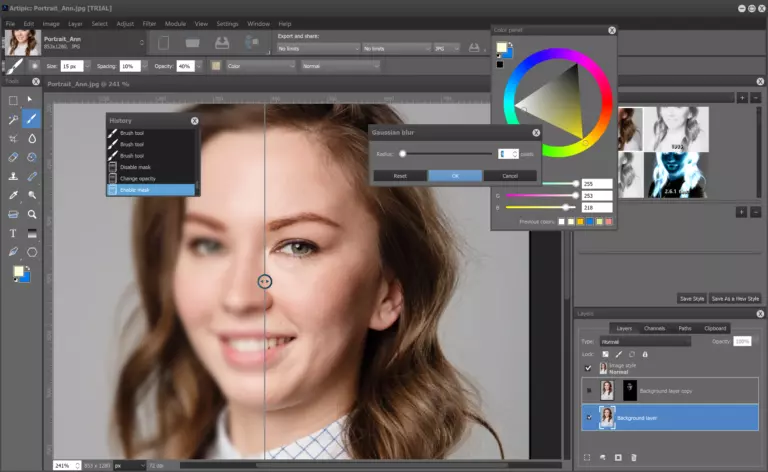Click OK in Gaussian blur dialog

[x=455, y=175]
